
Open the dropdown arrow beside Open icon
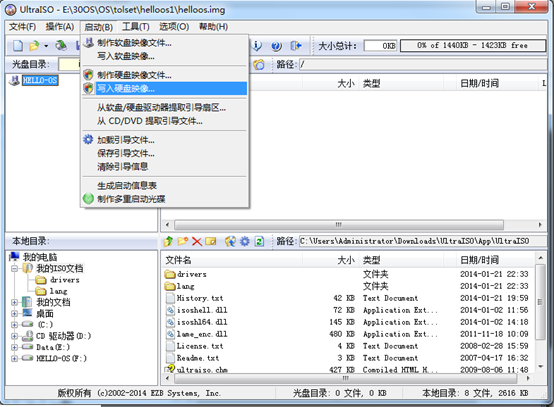coord(46,46)
